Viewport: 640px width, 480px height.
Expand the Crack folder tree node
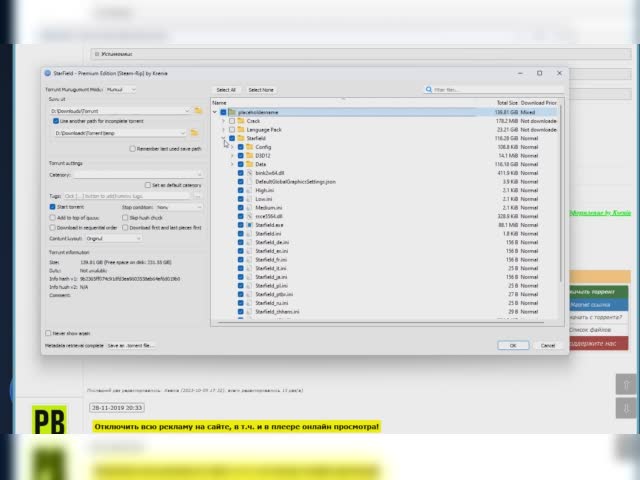click(x=223, y=121)
